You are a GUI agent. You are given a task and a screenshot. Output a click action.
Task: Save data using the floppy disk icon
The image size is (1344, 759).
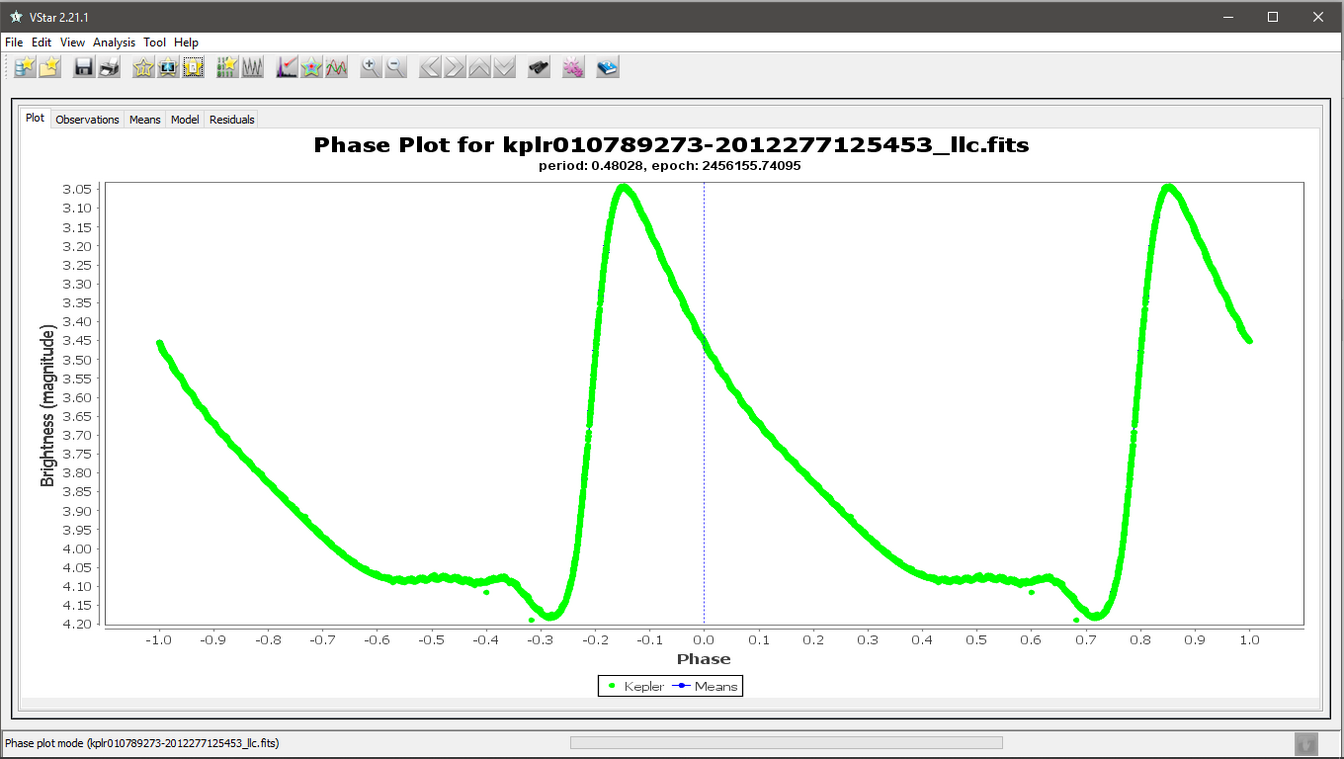pyautogui.click(x=84, y=68)
